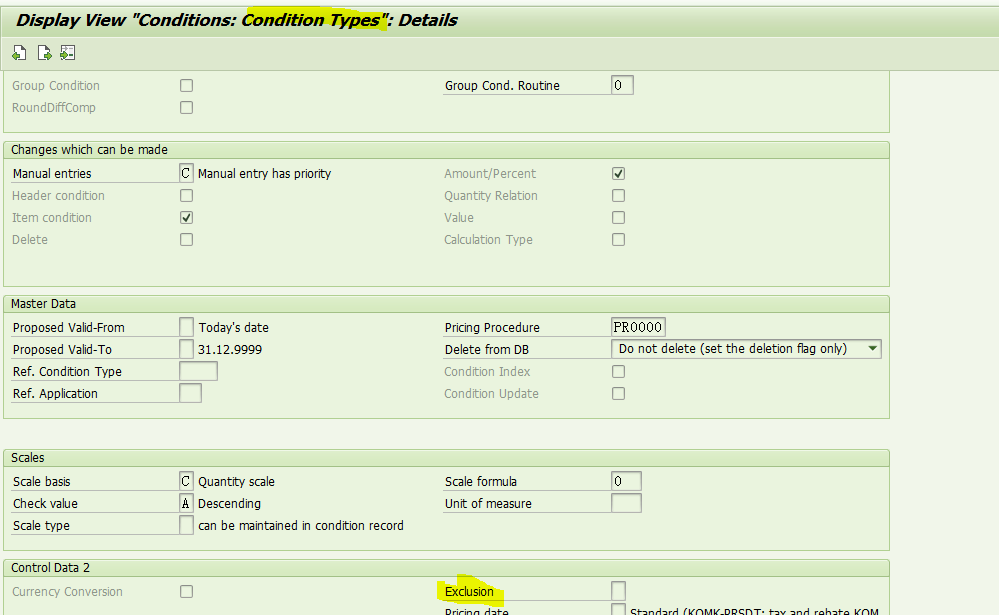This screenshot has height=615, width=999.
Task: Enable the Group Condition checkbox
Action: tap(186, 85)
